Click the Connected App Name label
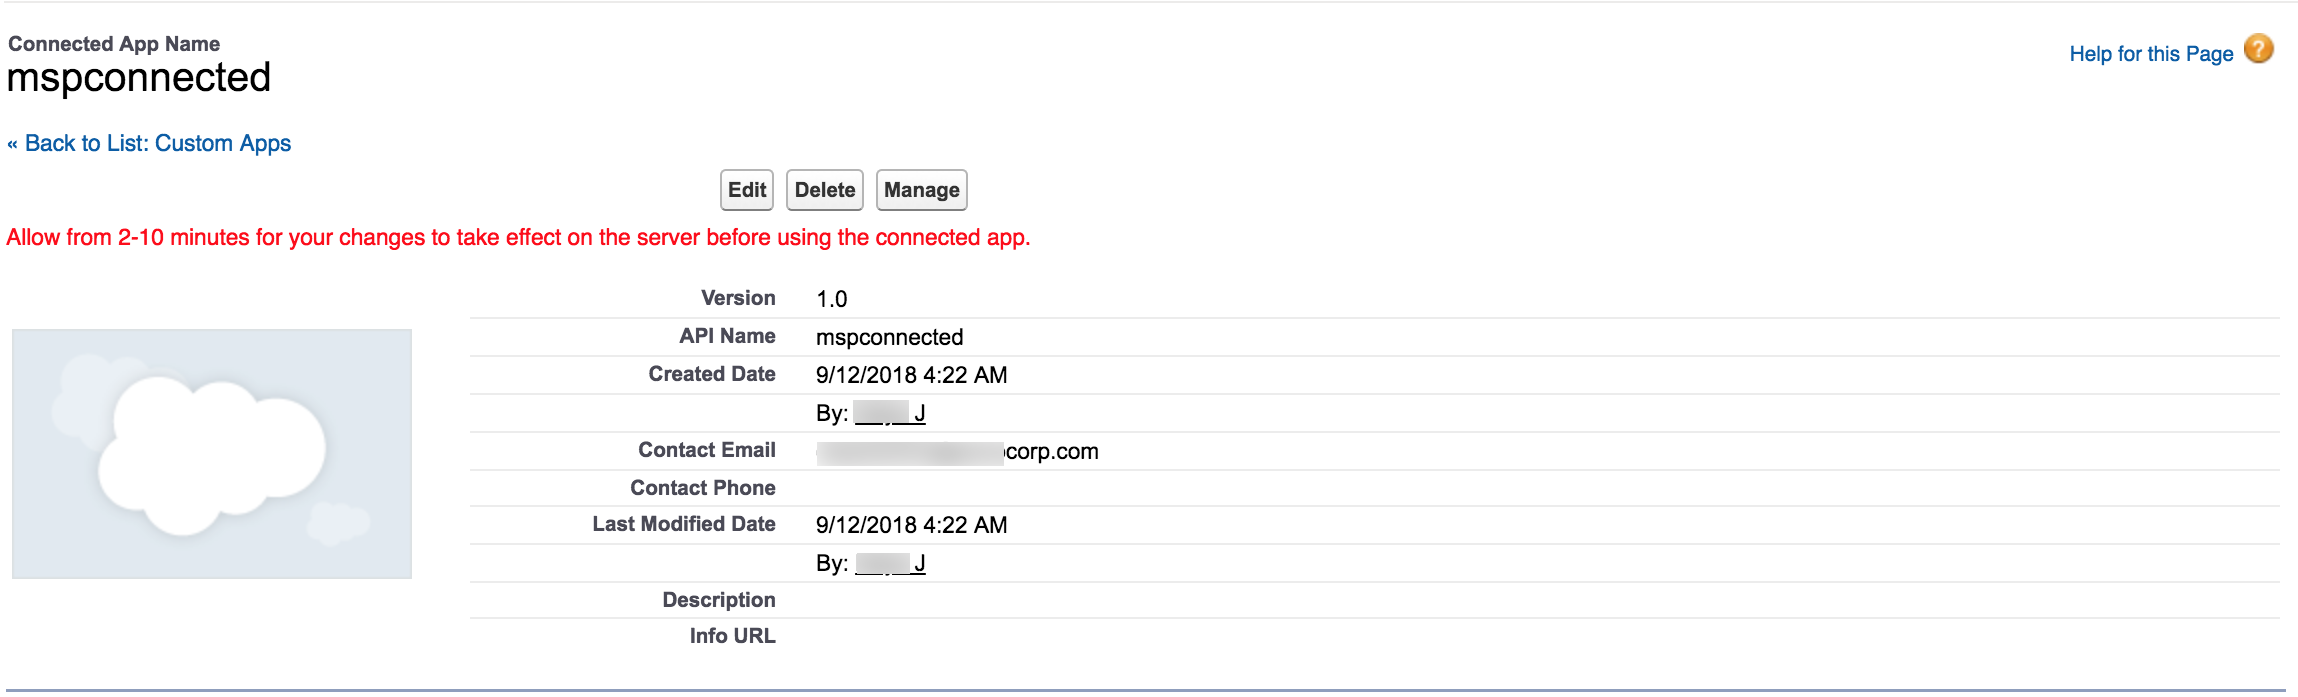Viewport: 2298px width, 697px height. point(114,44)
